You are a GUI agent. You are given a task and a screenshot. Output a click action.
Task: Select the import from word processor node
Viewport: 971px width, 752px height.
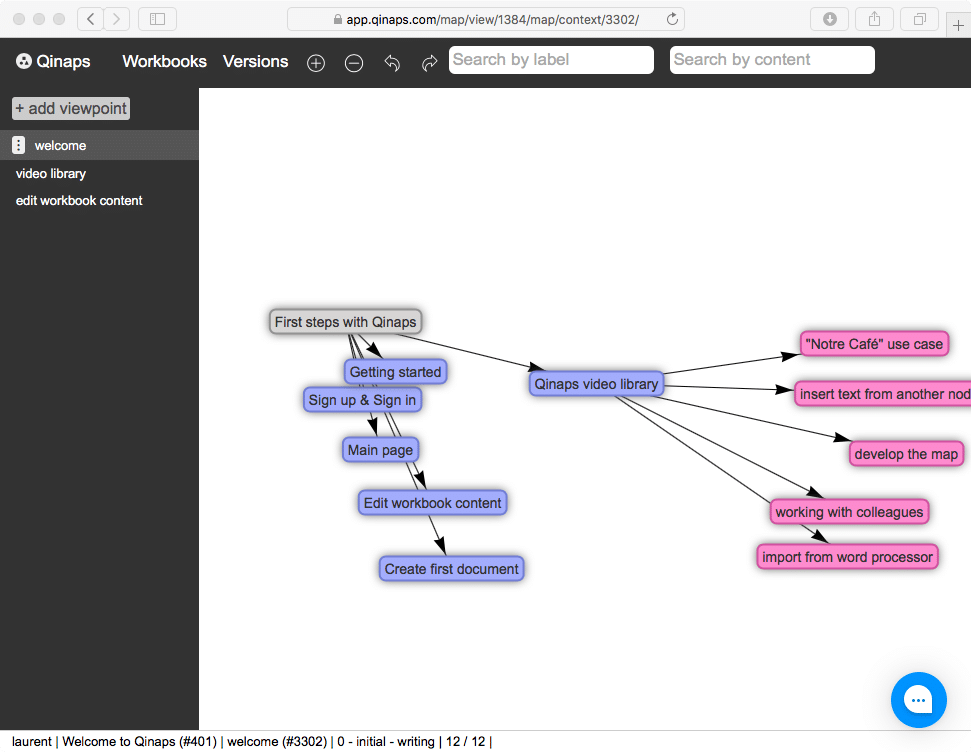(x=847, y=557)
